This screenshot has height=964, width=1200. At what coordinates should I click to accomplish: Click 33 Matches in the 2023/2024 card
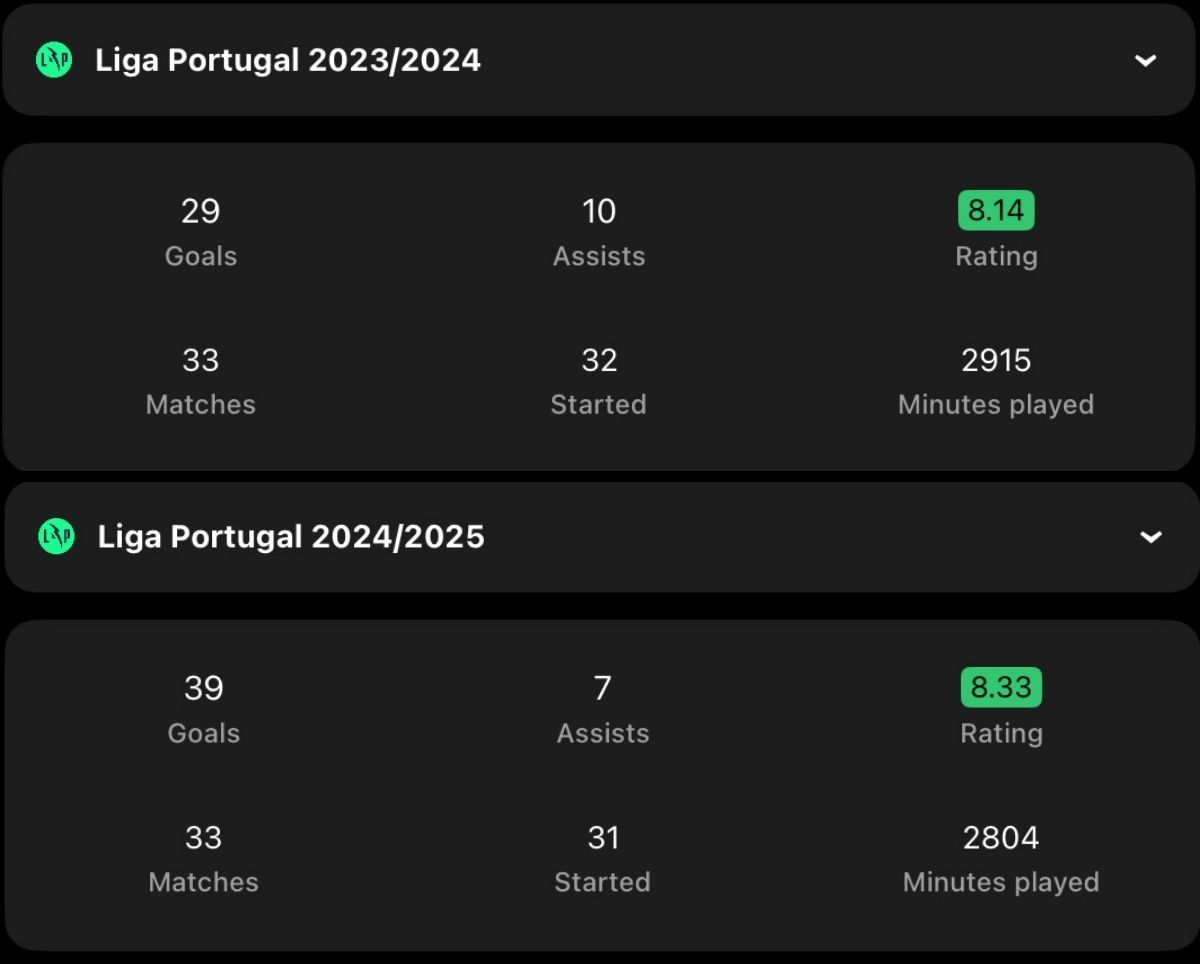201,381
